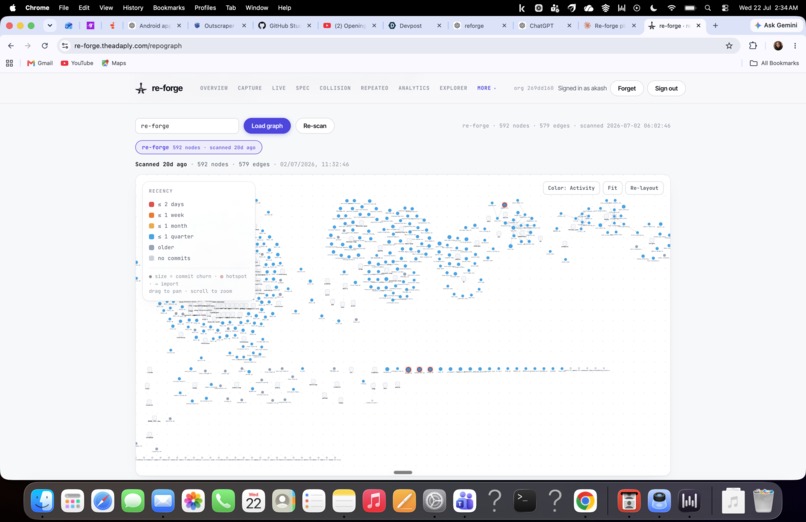
Task: Click the Sign out button
Action: pyautogui.click(x=666, y=88)
